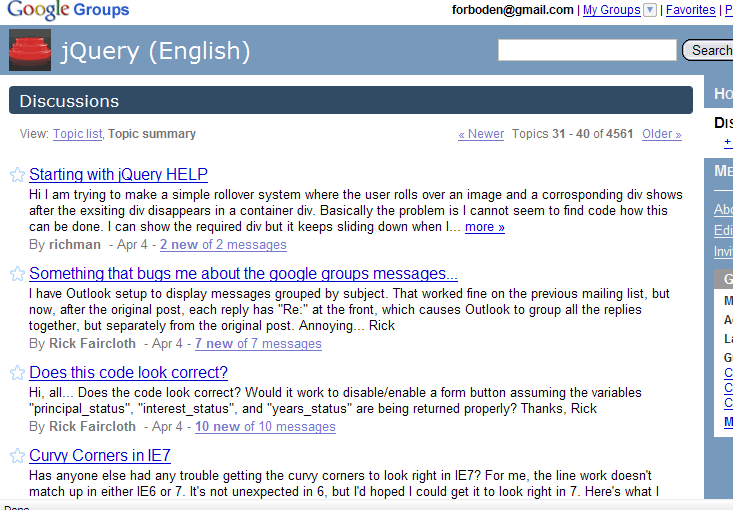Open 'Something that bugs me about the google groups messages' topic

pos(243,273)
